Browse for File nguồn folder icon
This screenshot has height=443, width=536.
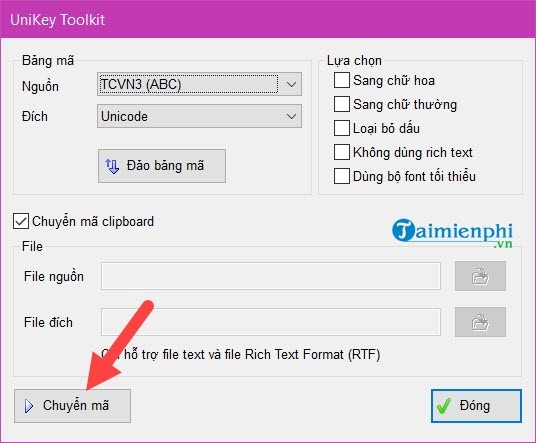(x=480, y=276)
